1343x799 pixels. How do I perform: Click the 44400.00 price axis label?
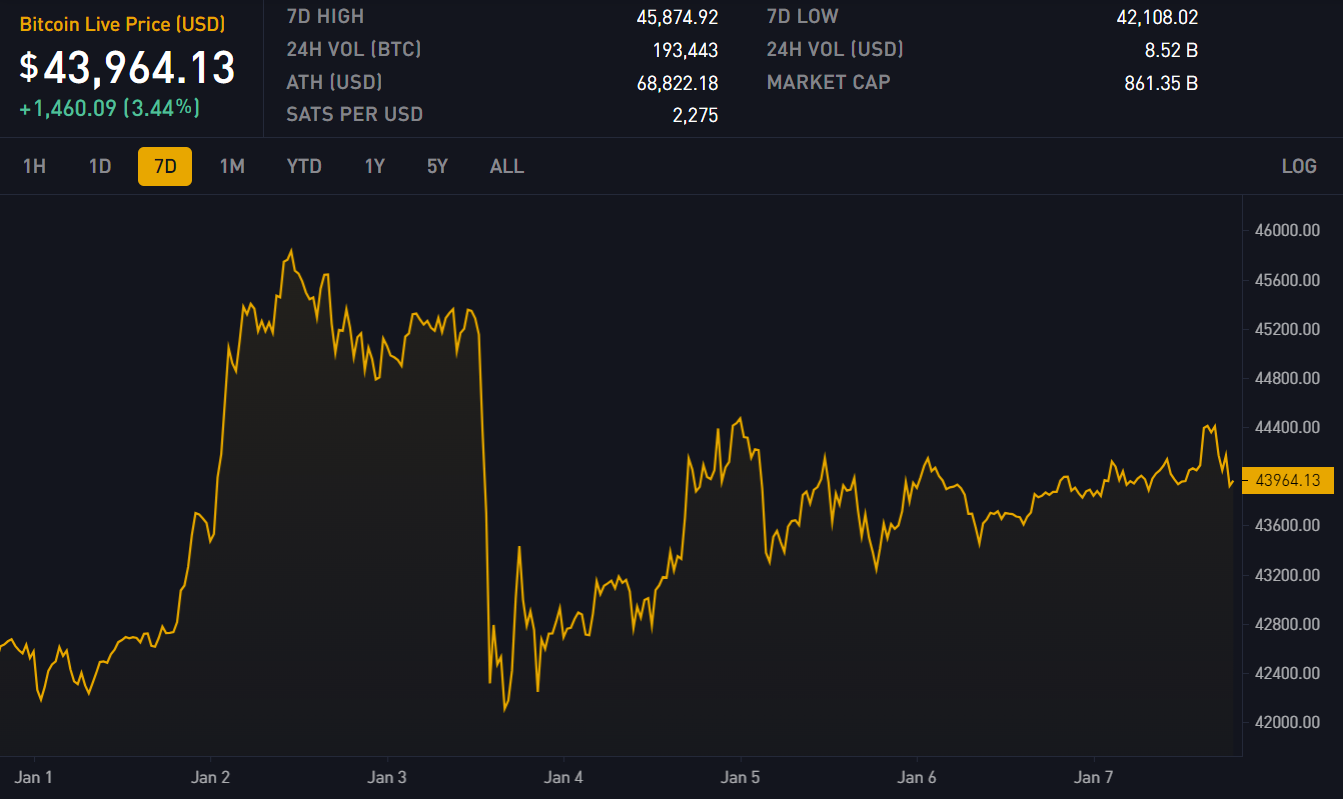click(1287, 427)
